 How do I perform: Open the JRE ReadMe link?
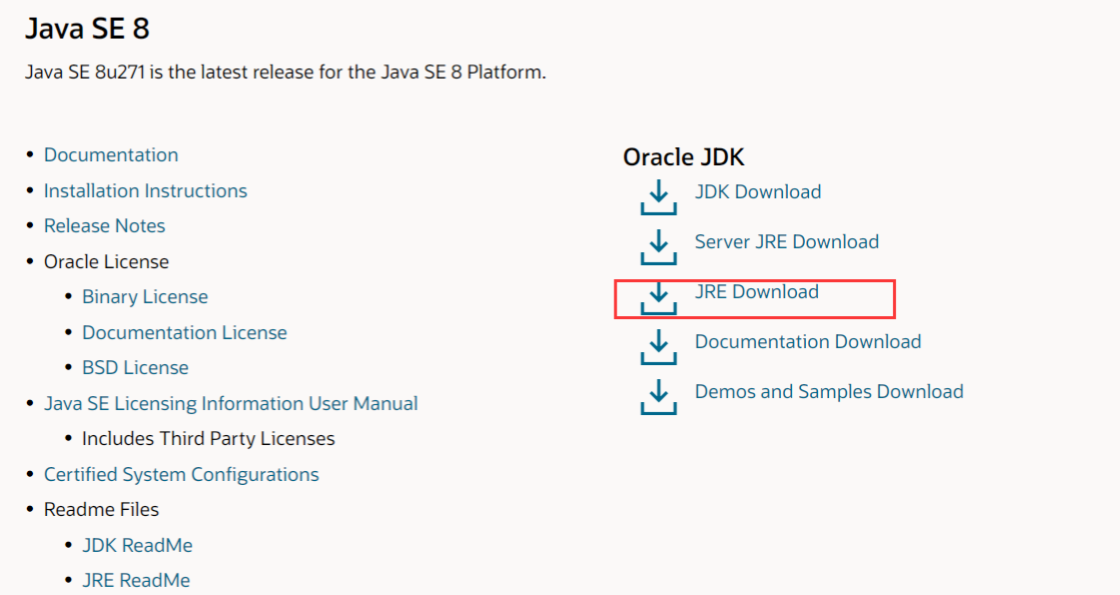136,581
